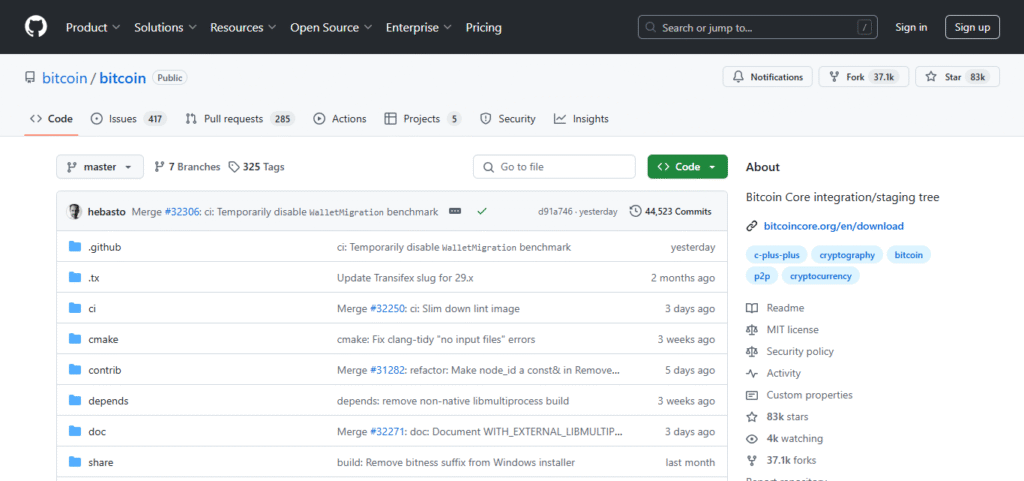Open the contrib folder
Viewport: 1024px width, 481px height.
pyautogui.click(x=104, y=370)
